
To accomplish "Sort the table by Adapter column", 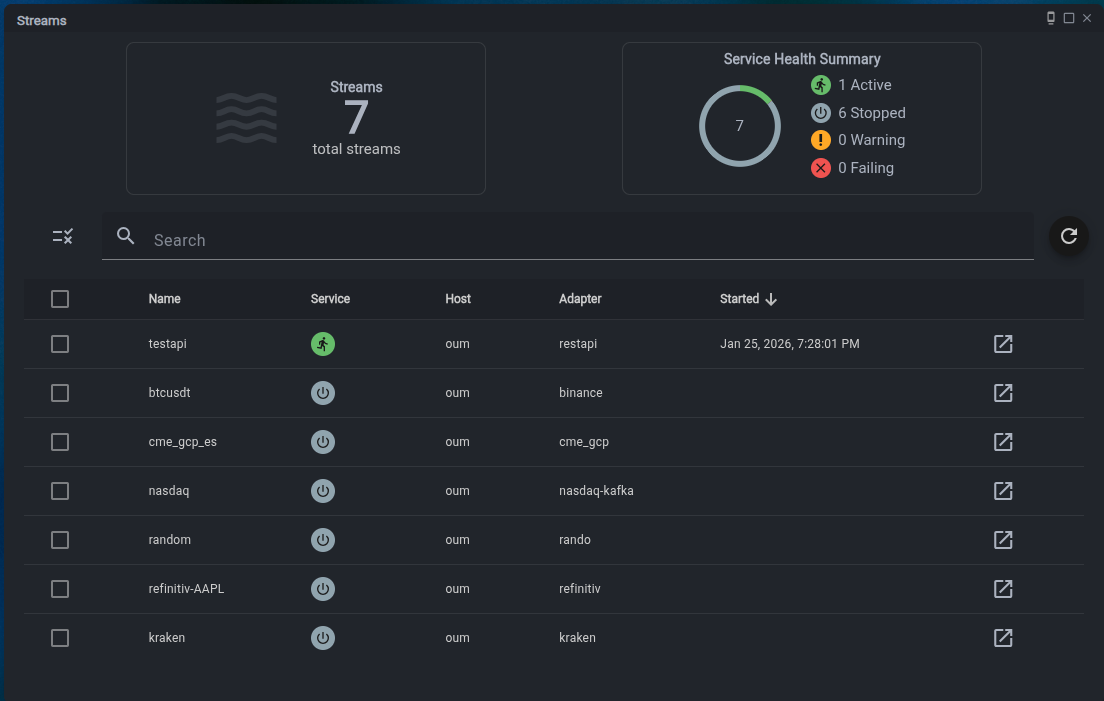I will click(x=580, y=299).
